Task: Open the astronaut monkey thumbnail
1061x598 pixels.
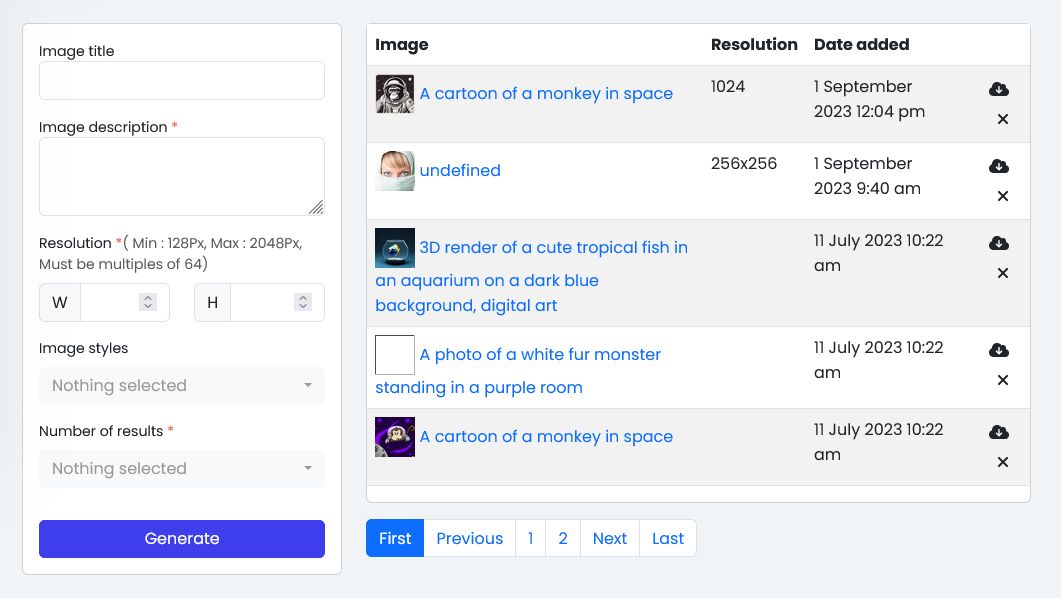Action: click(395, 94)
